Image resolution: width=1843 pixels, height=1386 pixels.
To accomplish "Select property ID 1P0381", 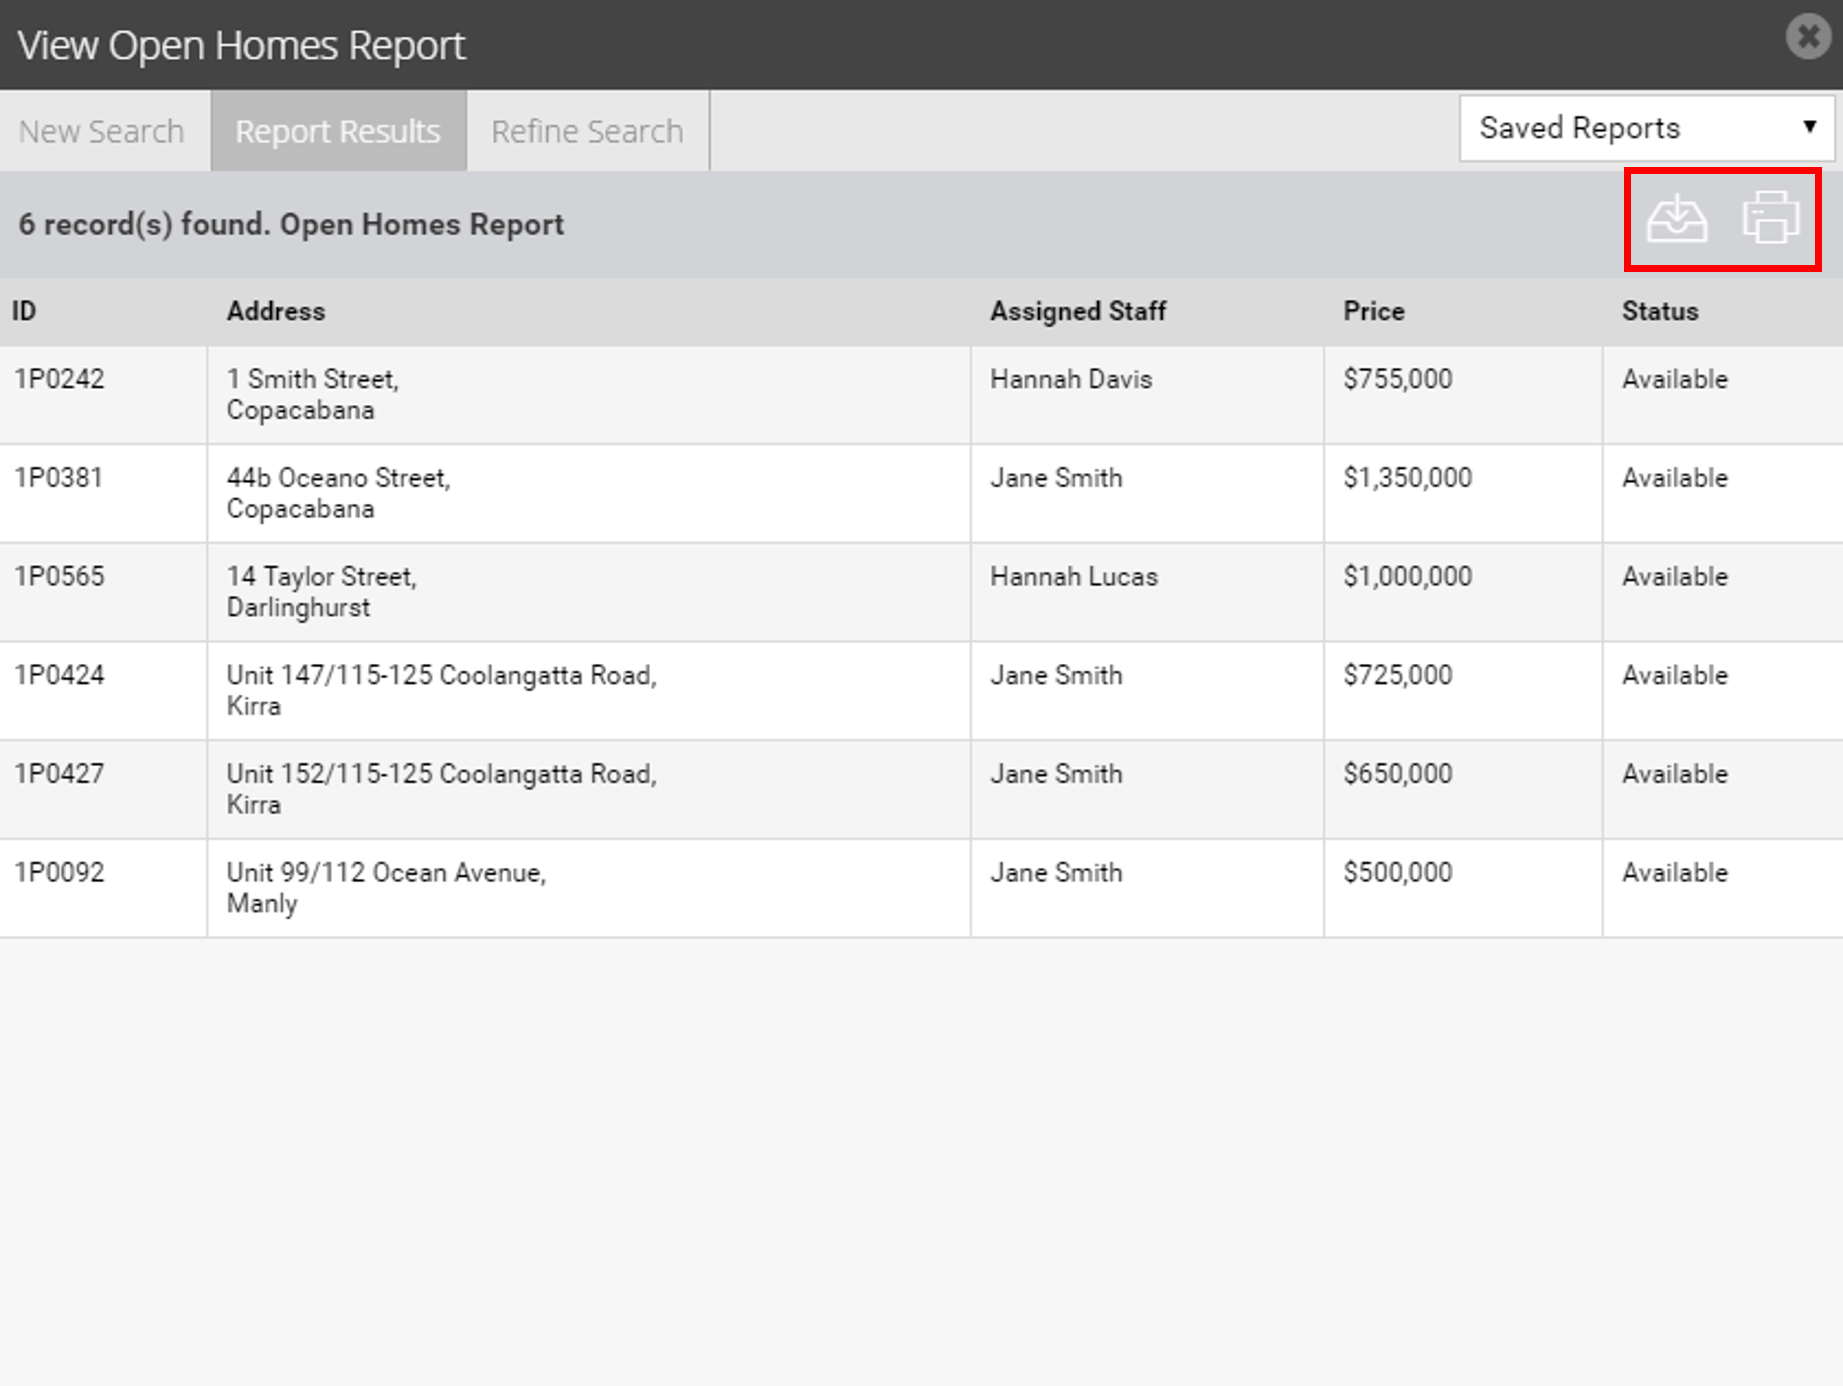I will coord(59,478).
